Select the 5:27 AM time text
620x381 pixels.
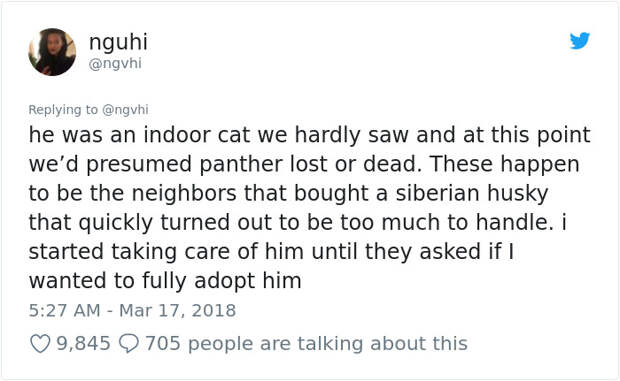click(x=64, y=311)
